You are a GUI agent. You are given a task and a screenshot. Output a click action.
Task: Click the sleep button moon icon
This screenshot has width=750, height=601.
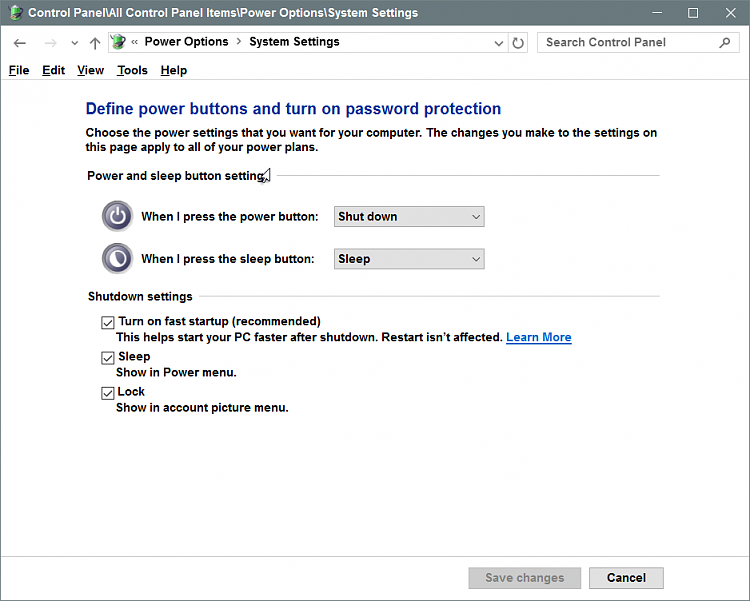pyautogui.click(x=117, y=258)
